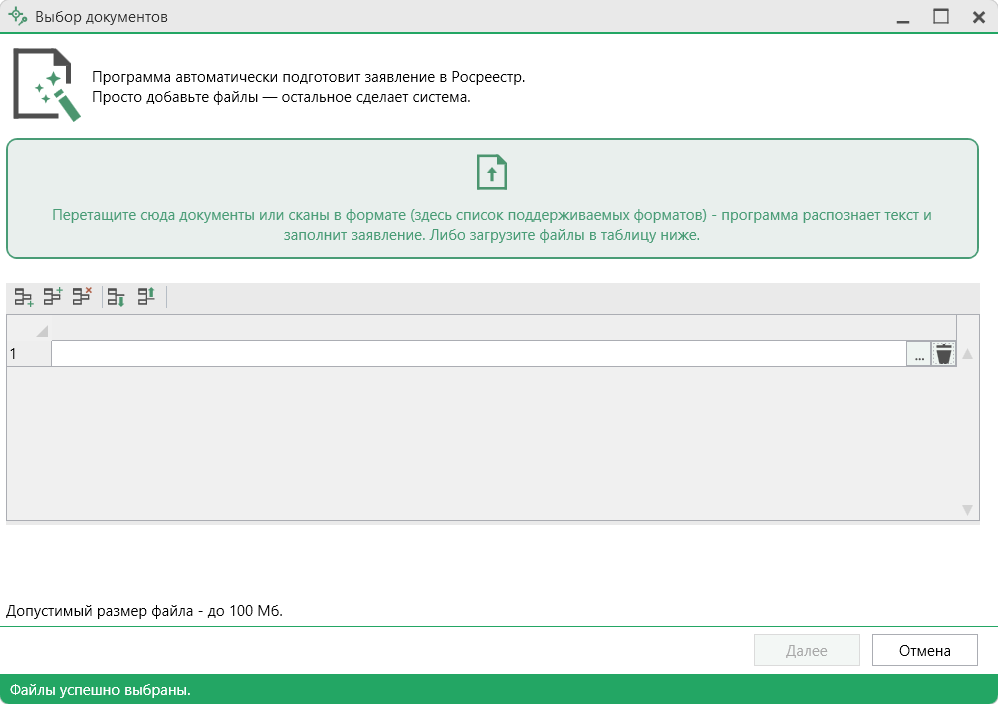This screenshot has width=998, height=704.
Task: Click the insert row toolbar icon
Action: tap(53, 297)
